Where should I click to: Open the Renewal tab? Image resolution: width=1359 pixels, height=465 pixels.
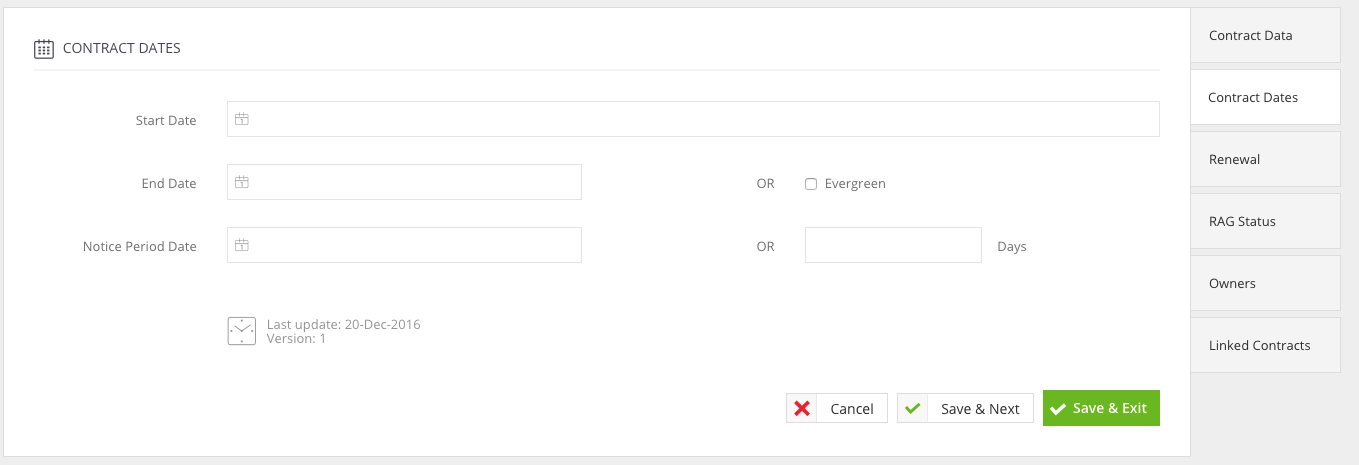pos(1265,159)
